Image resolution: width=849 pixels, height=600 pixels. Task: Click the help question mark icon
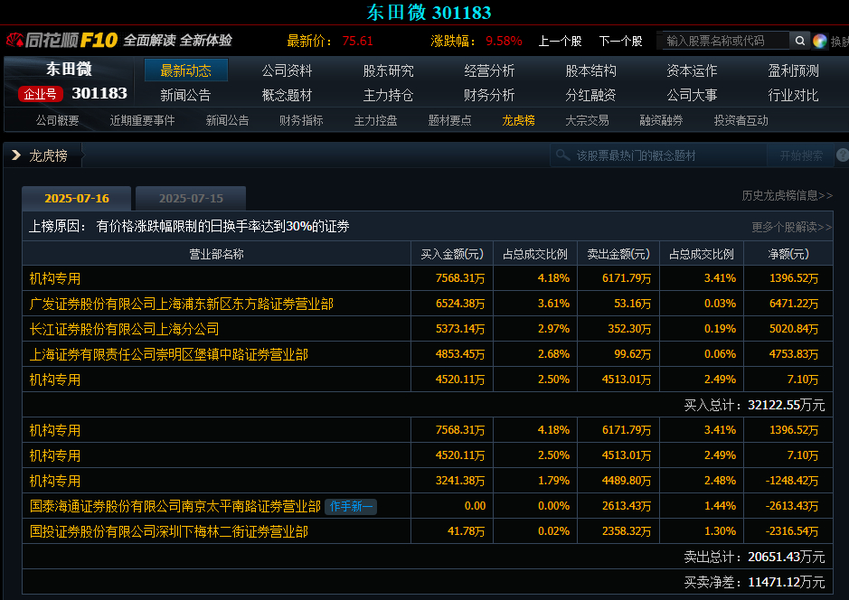point(843,155)
